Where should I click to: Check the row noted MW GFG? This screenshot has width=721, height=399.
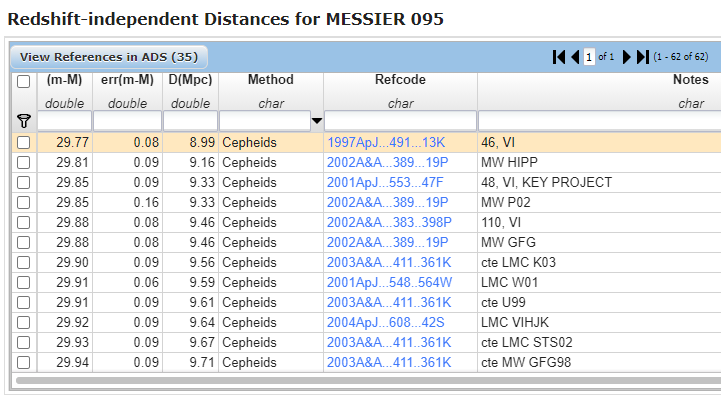(23, 243)
